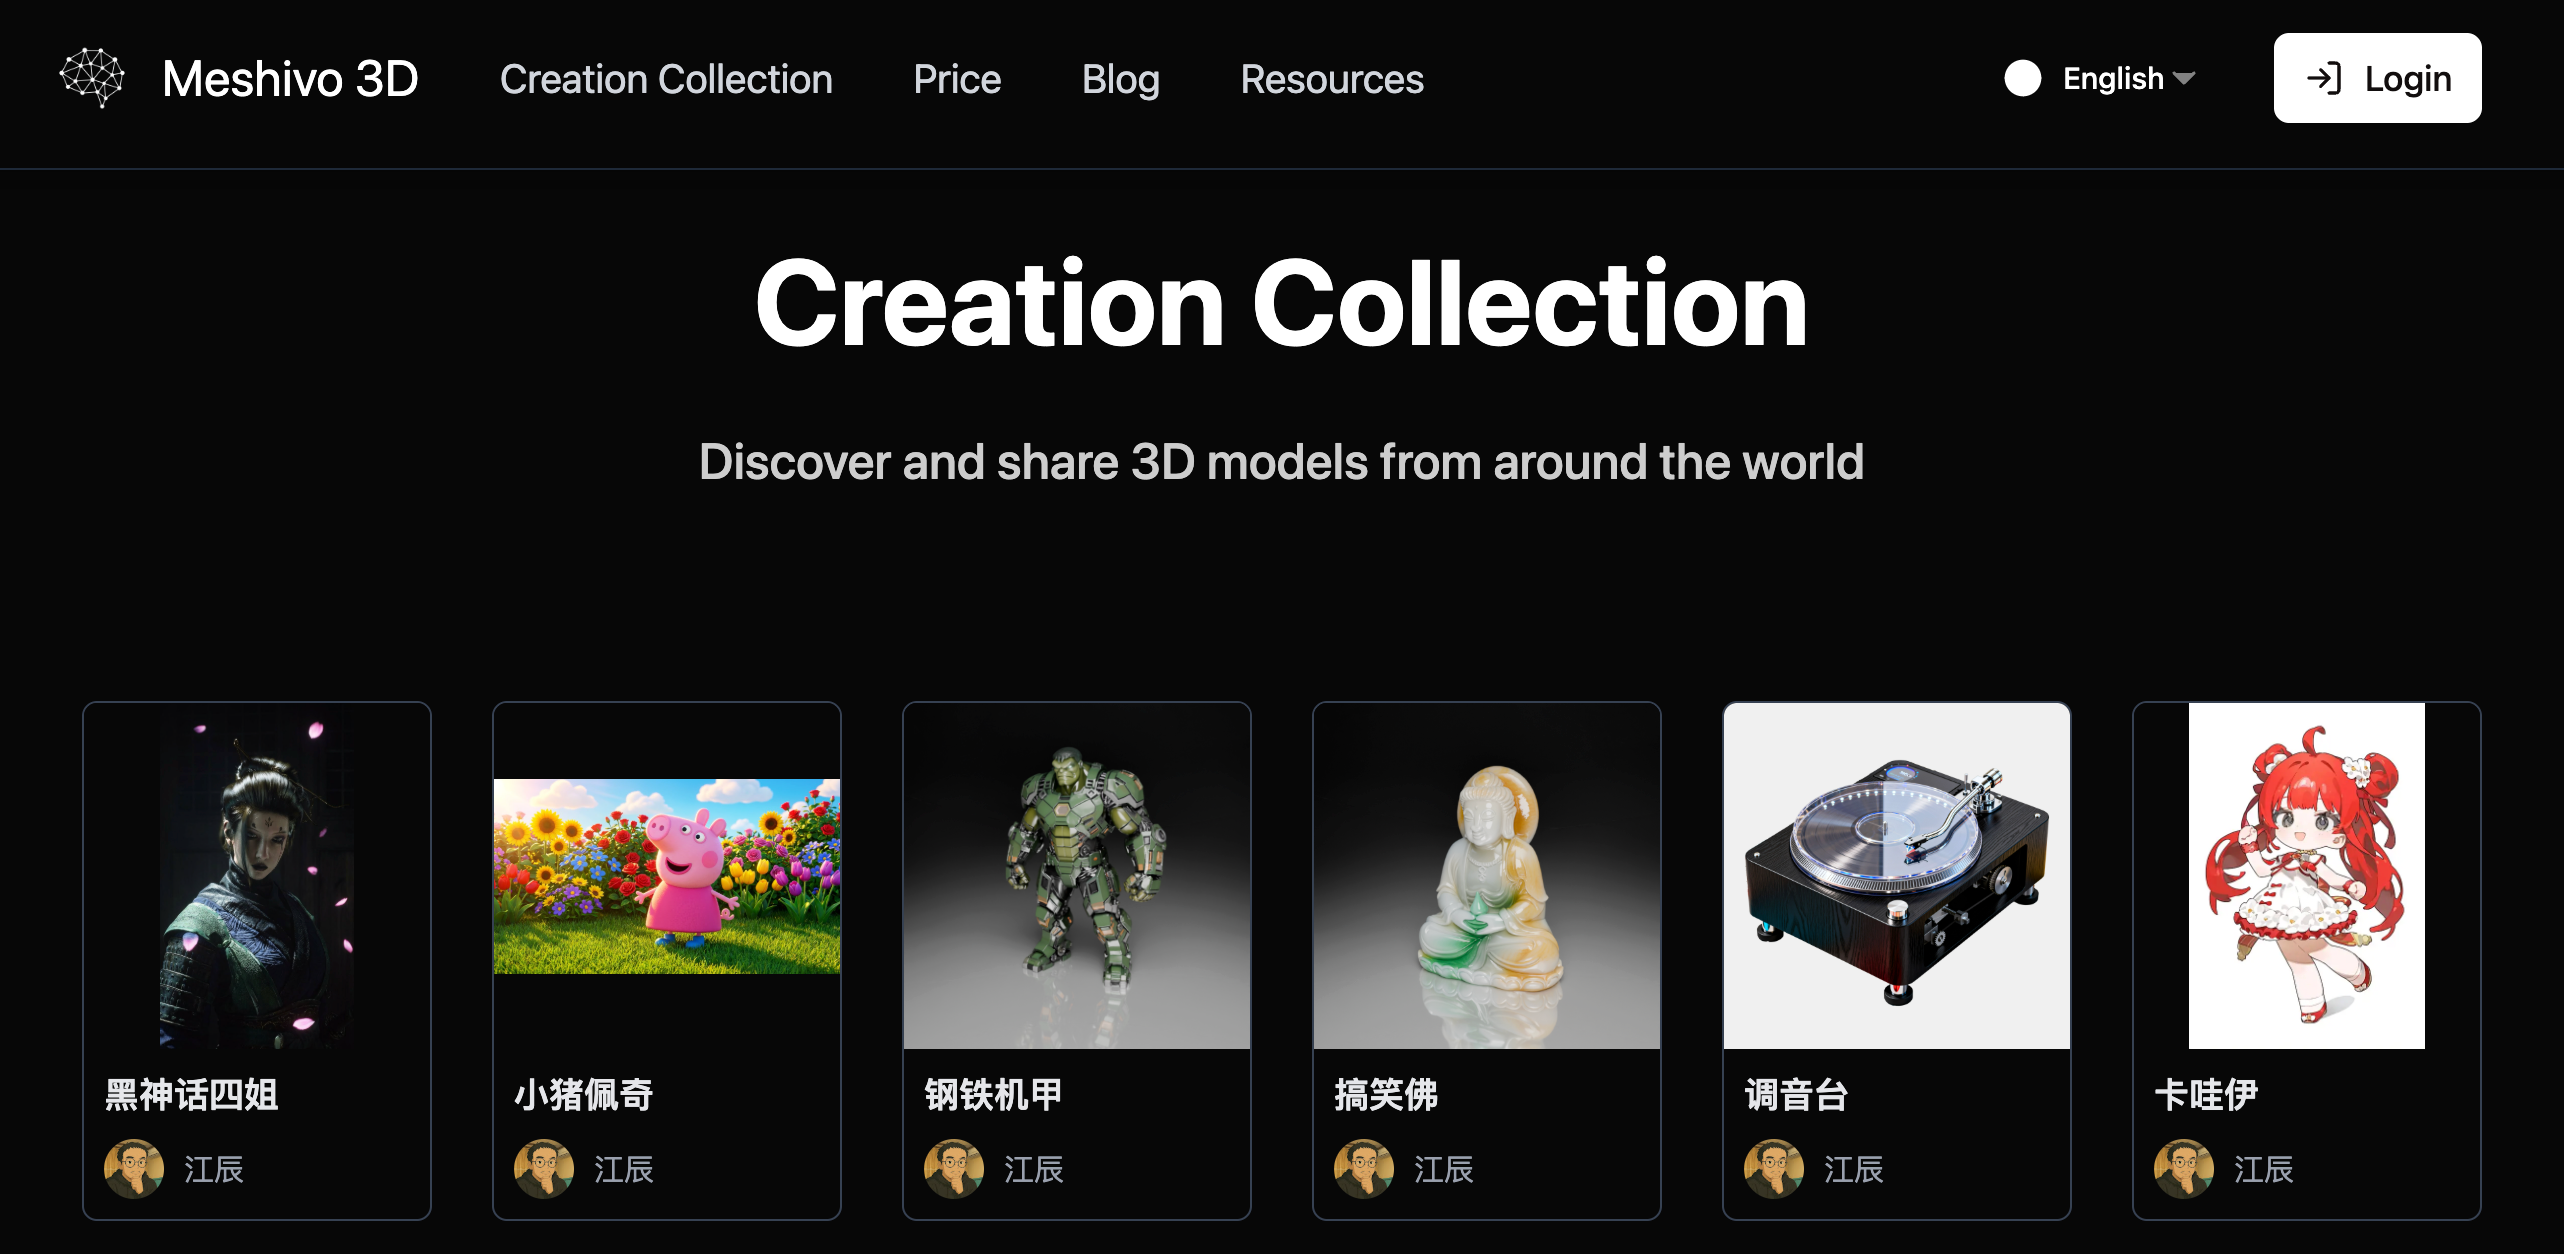Click author avatar under 调音台

click(1774, 1168)
